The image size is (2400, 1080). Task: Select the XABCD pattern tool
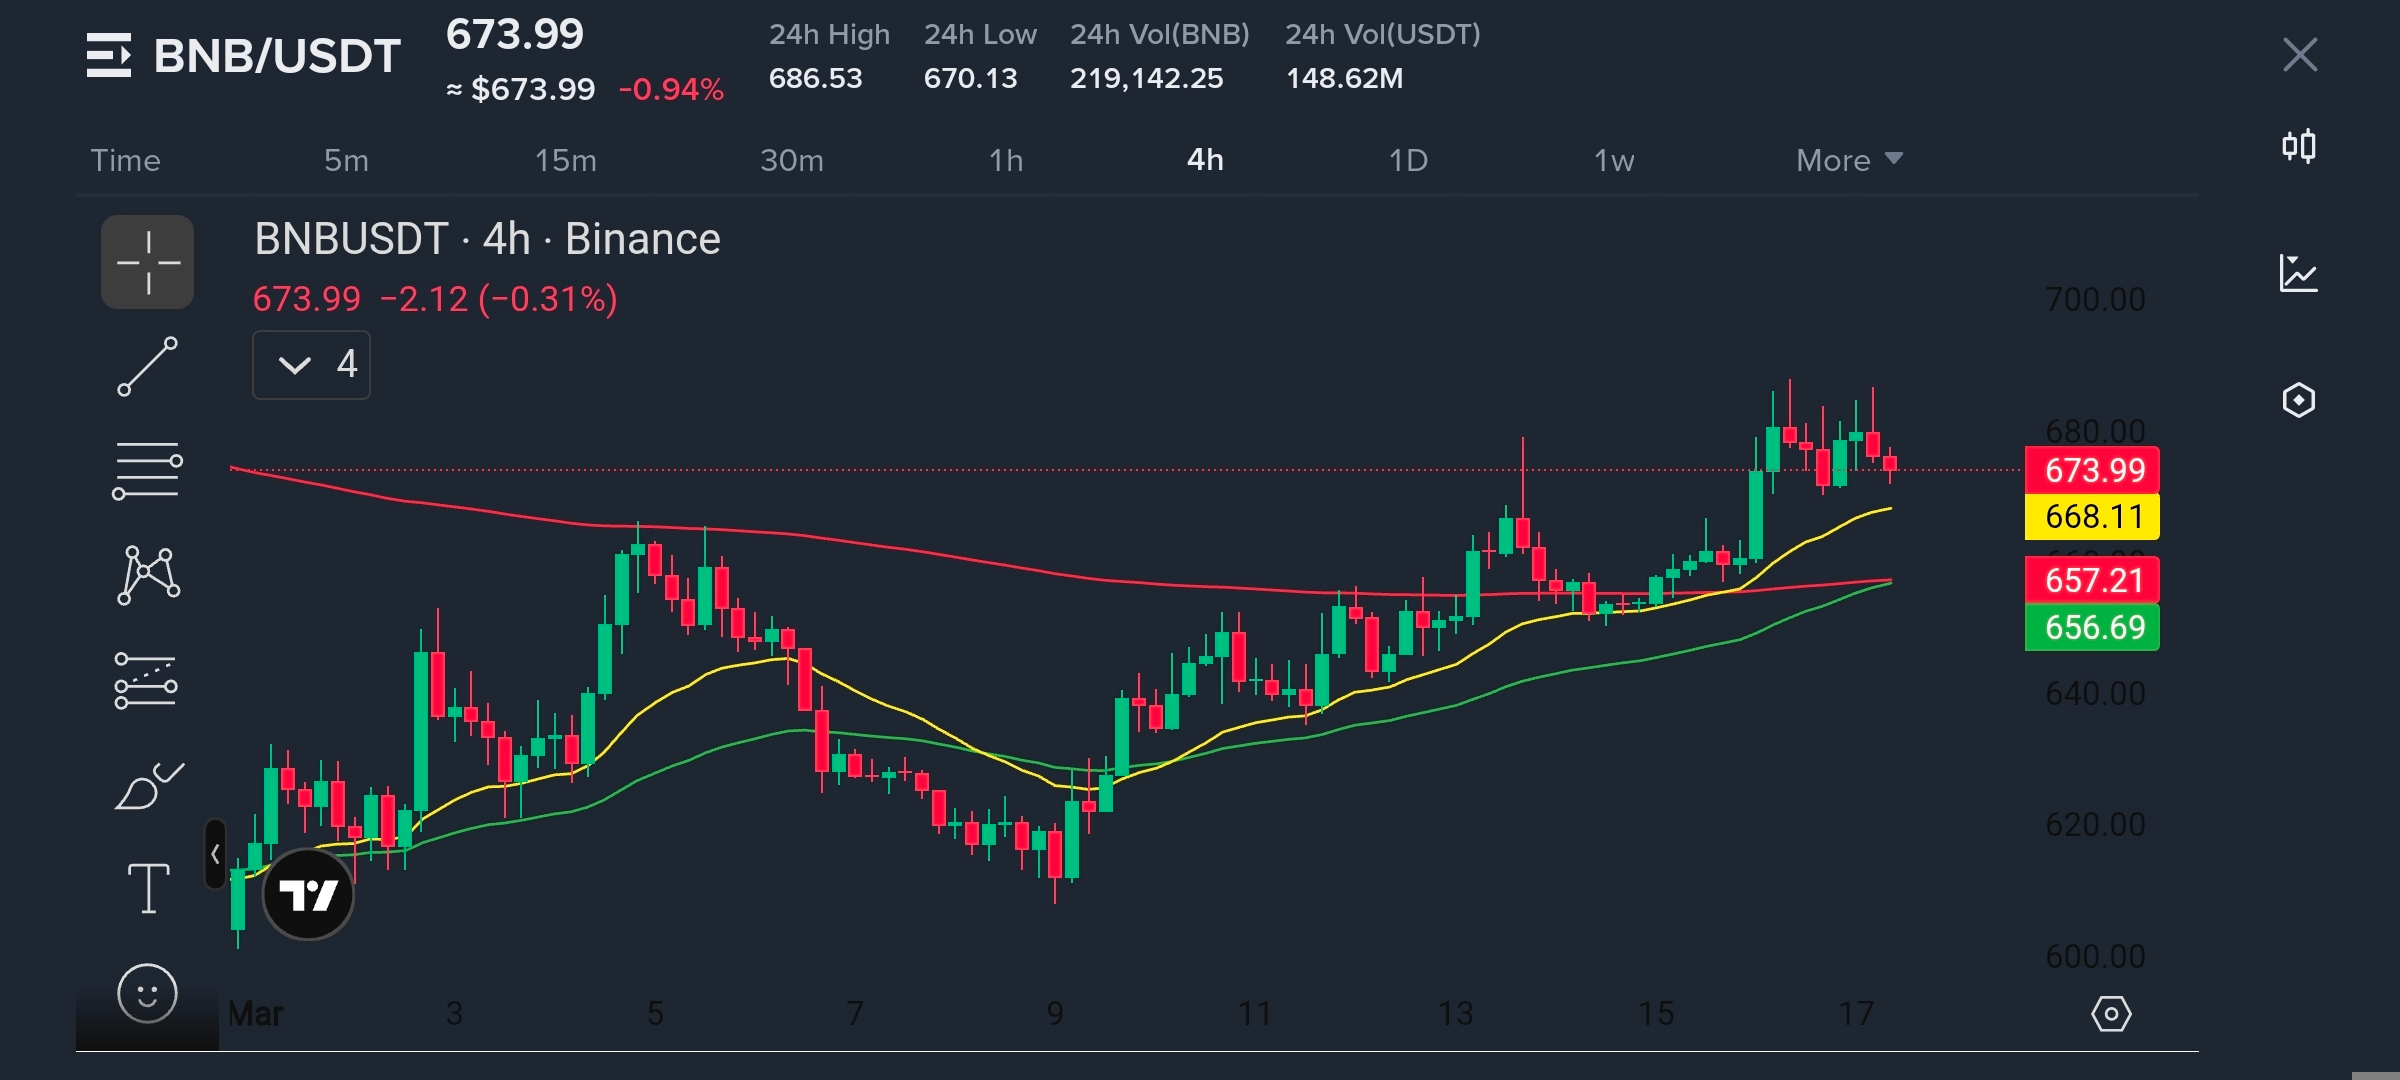[x=148, y=575]
